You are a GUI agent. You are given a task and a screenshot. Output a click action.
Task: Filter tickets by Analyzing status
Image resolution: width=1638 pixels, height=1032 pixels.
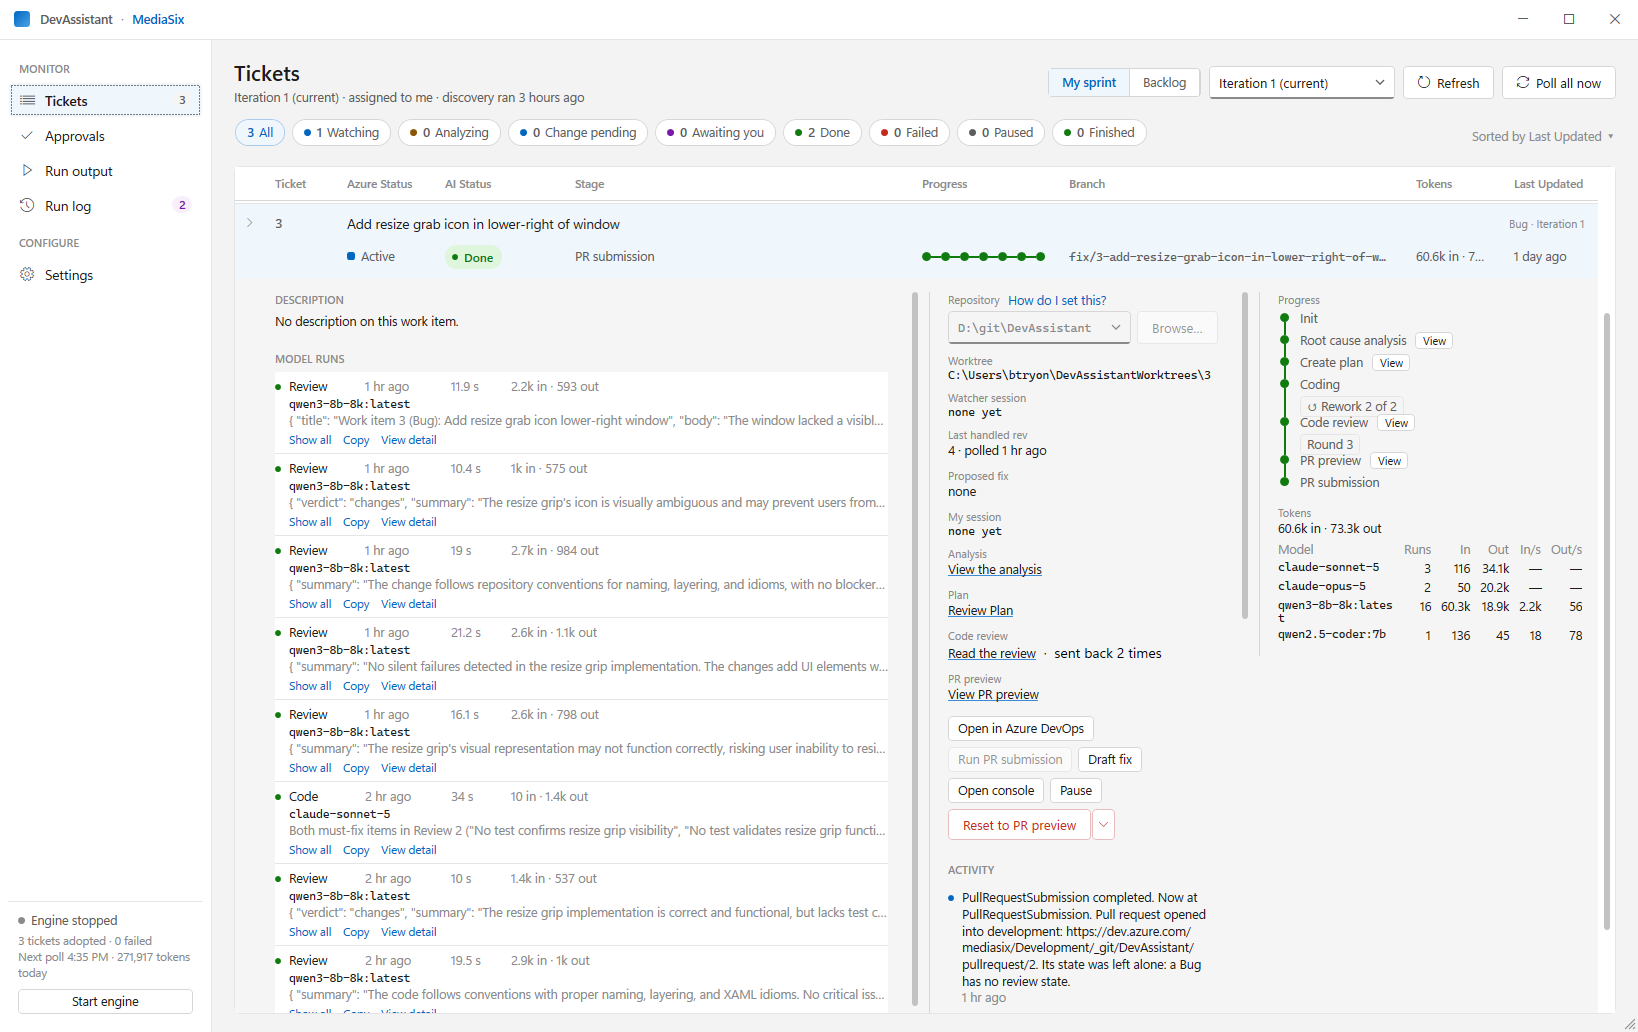point(449,132)
